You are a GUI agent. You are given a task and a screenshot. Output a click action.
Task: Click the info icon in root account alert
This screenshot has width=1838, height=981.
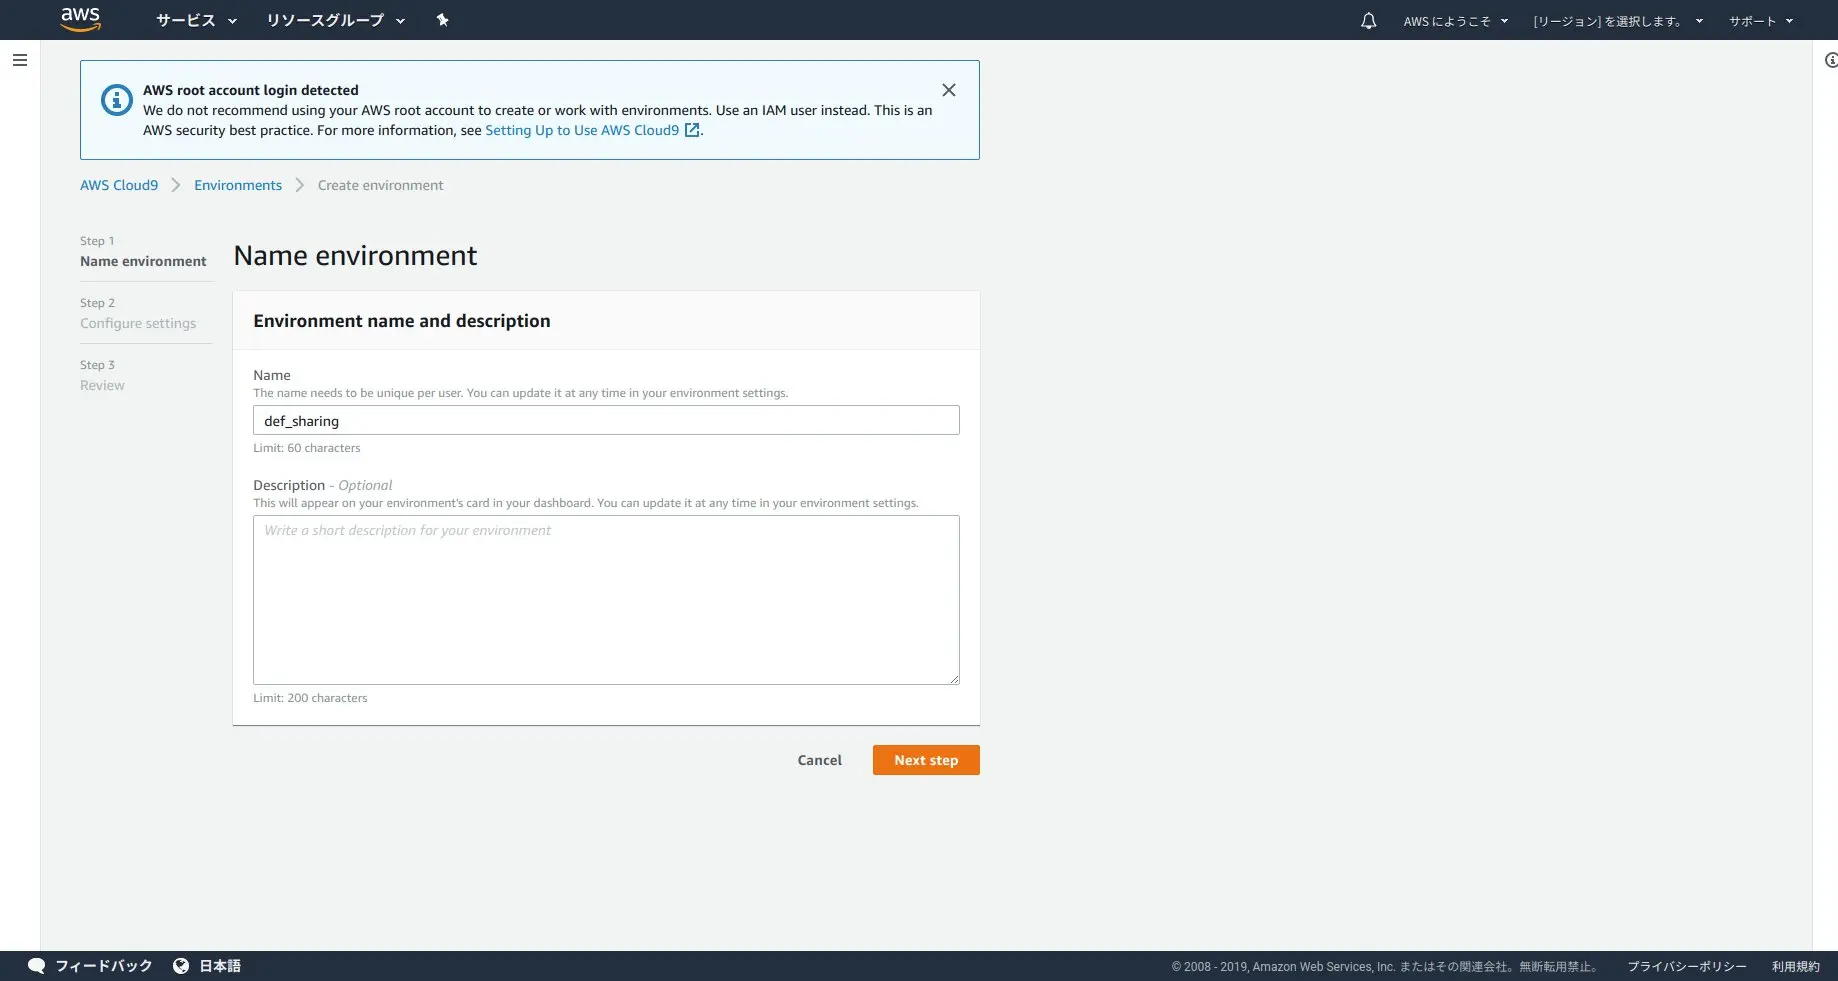[117, 100]
